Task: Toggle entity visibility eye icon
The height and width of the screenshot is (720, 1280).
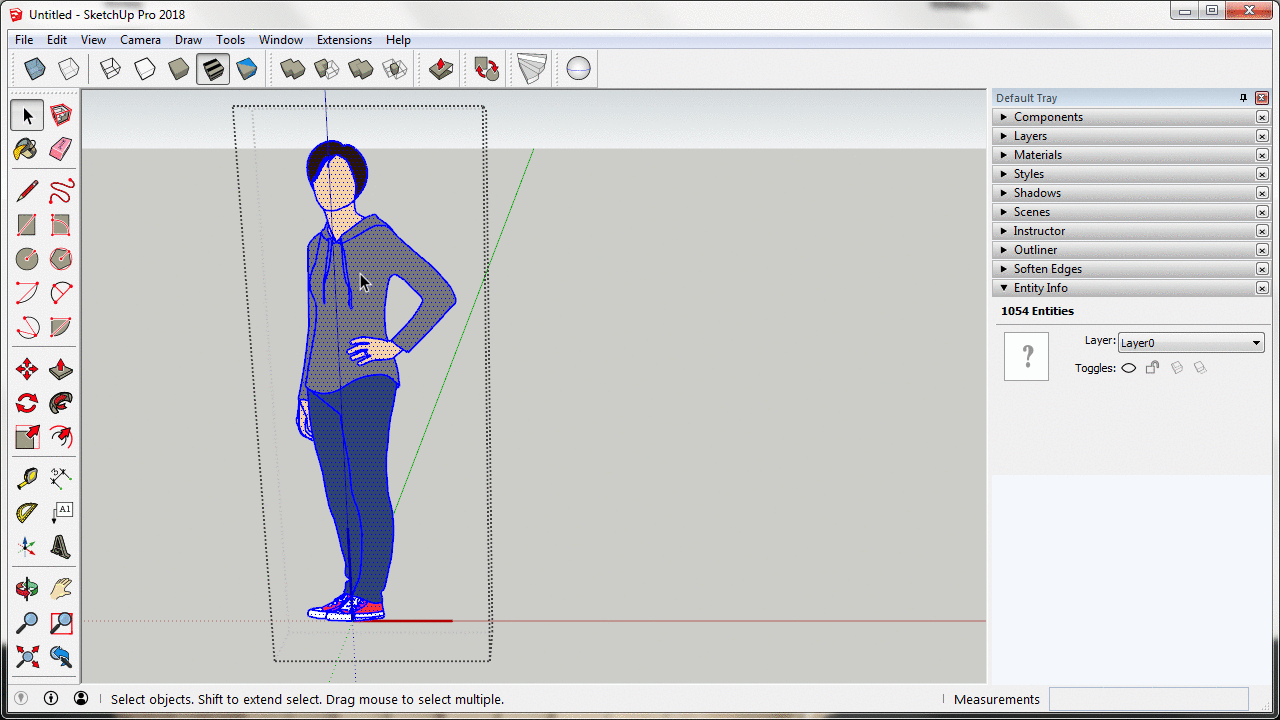Action: tap(1128, 368)
